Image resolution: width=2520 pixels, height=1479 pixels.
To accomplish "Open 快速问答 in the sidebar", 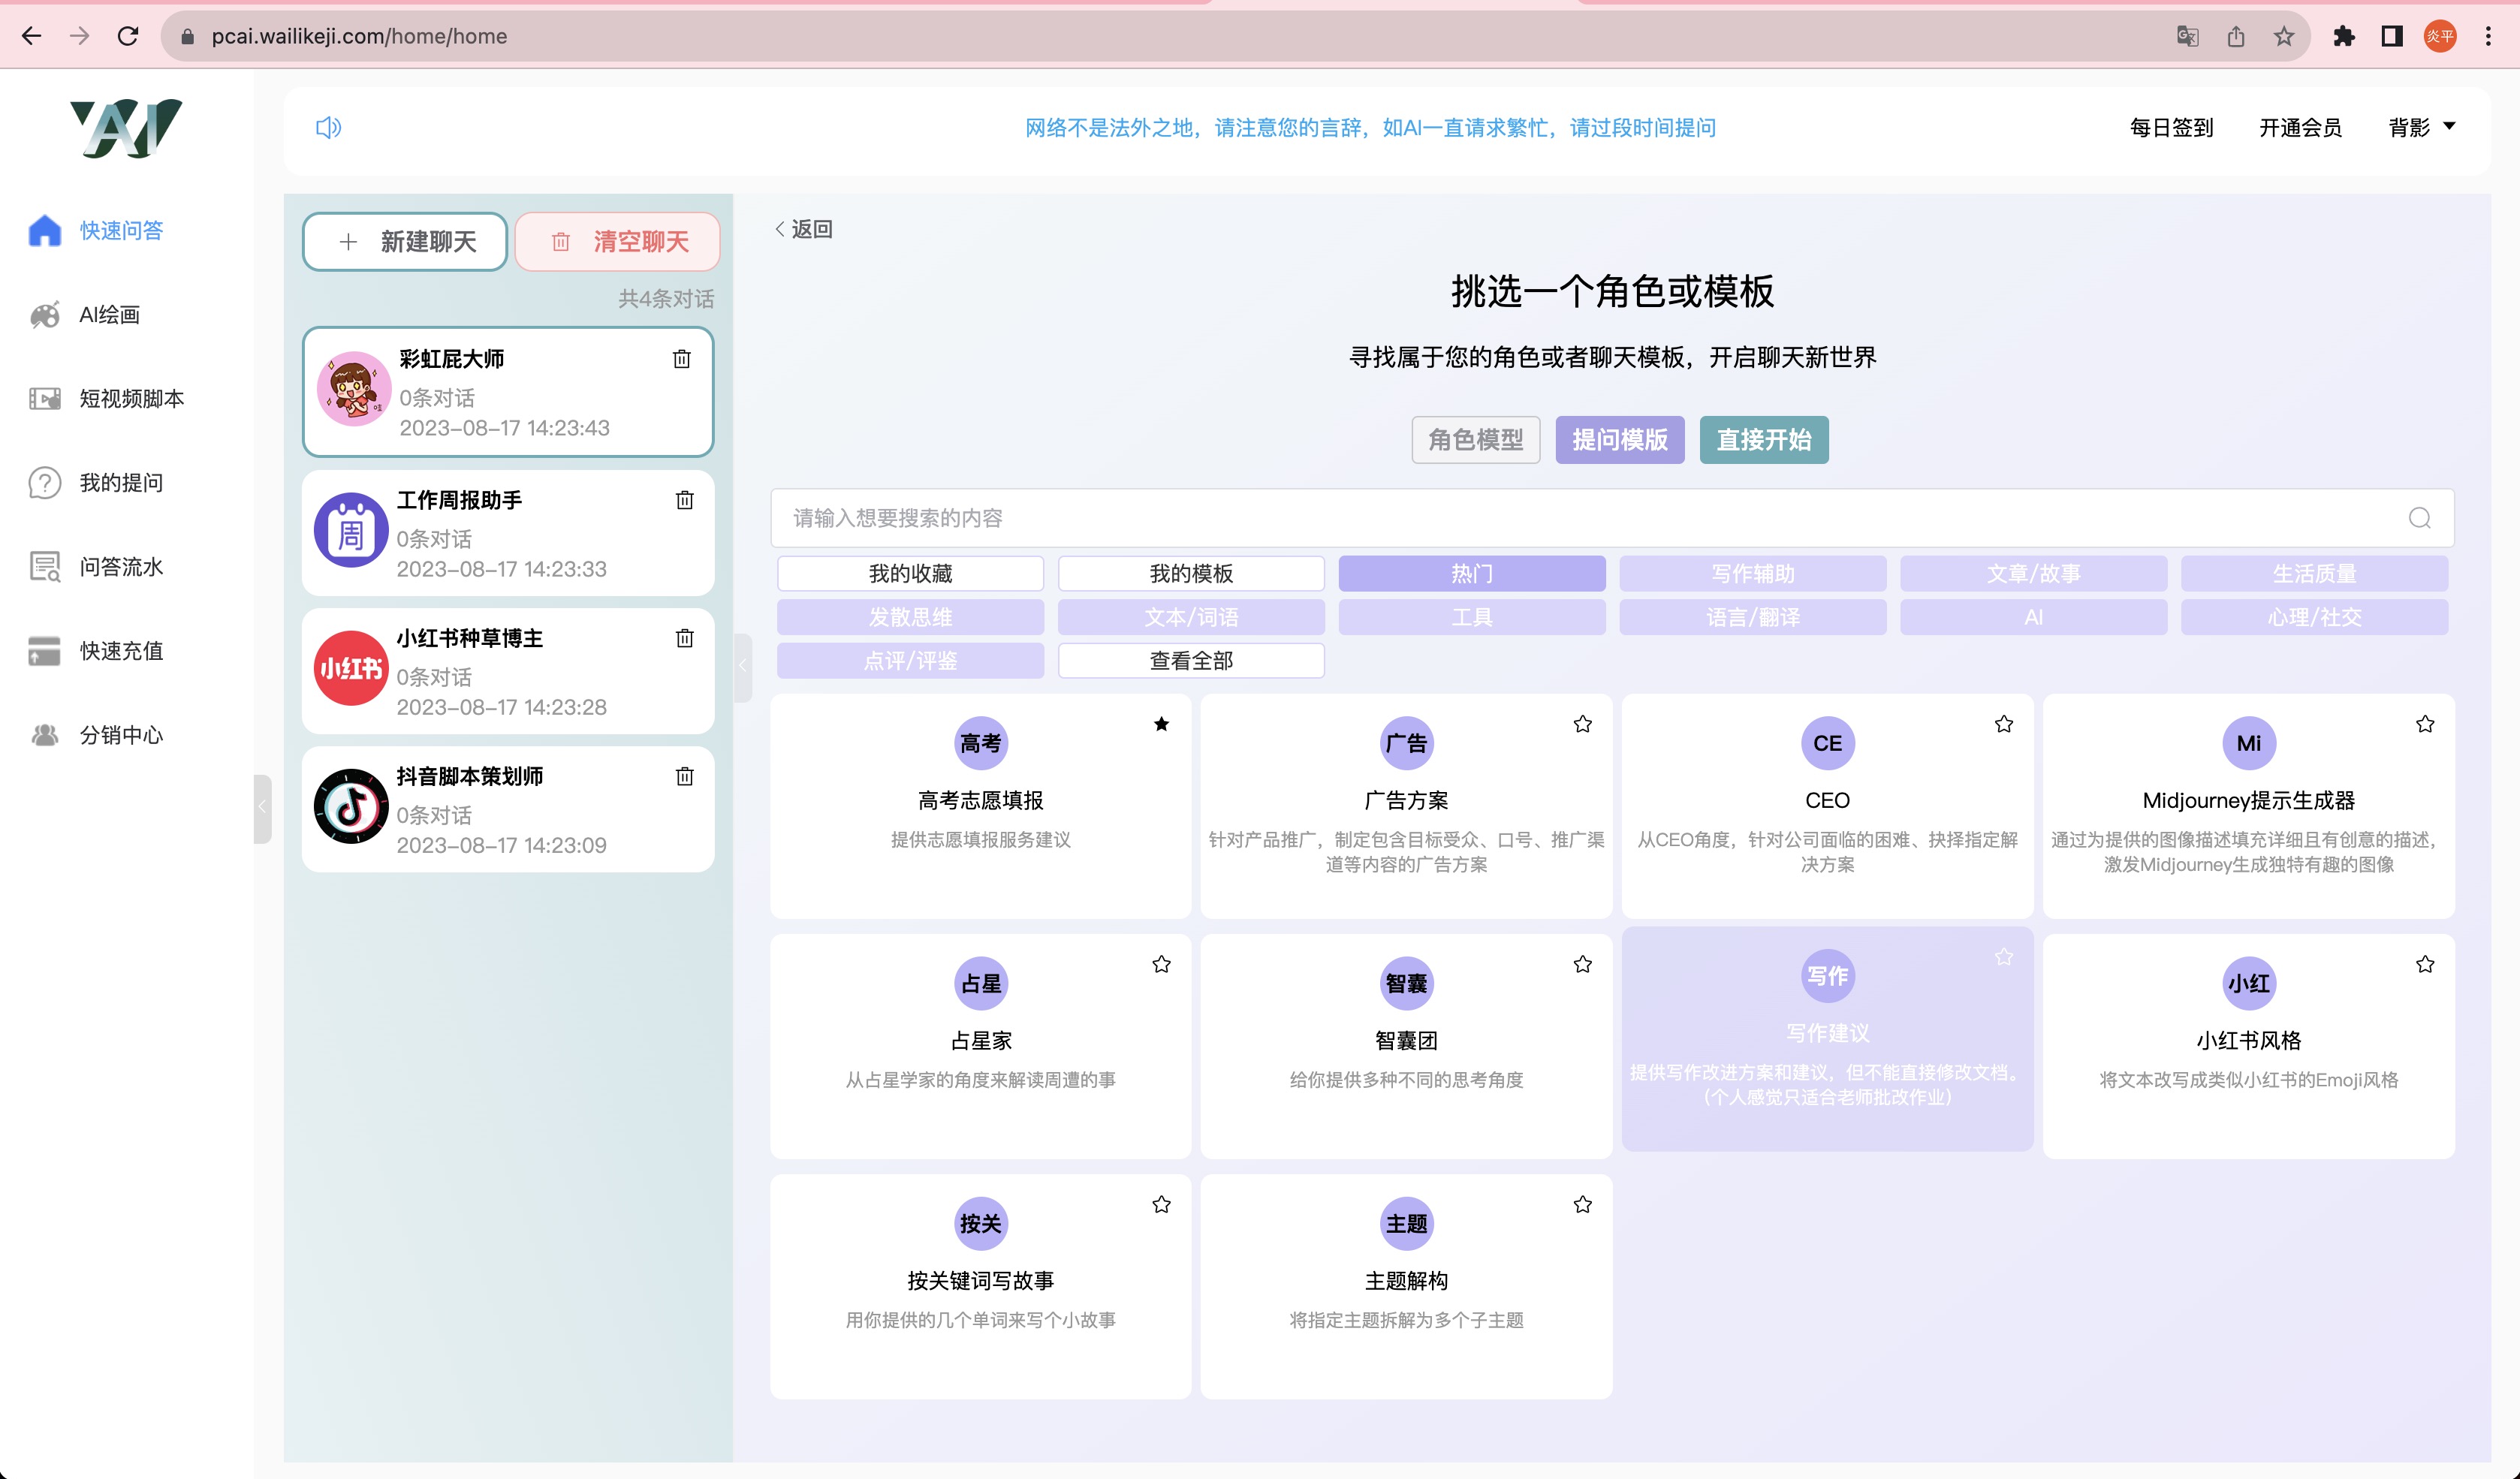I will coord(96,230).
